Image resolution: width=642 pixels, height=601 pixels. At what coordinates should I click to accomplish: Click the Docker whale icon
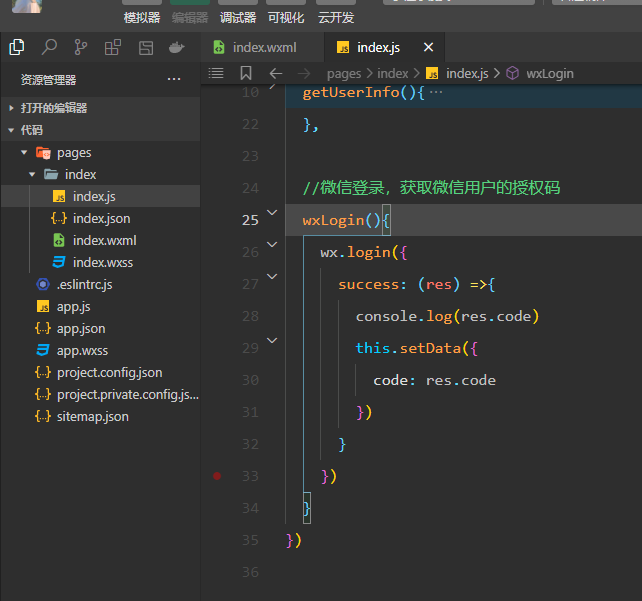(176, 47)
